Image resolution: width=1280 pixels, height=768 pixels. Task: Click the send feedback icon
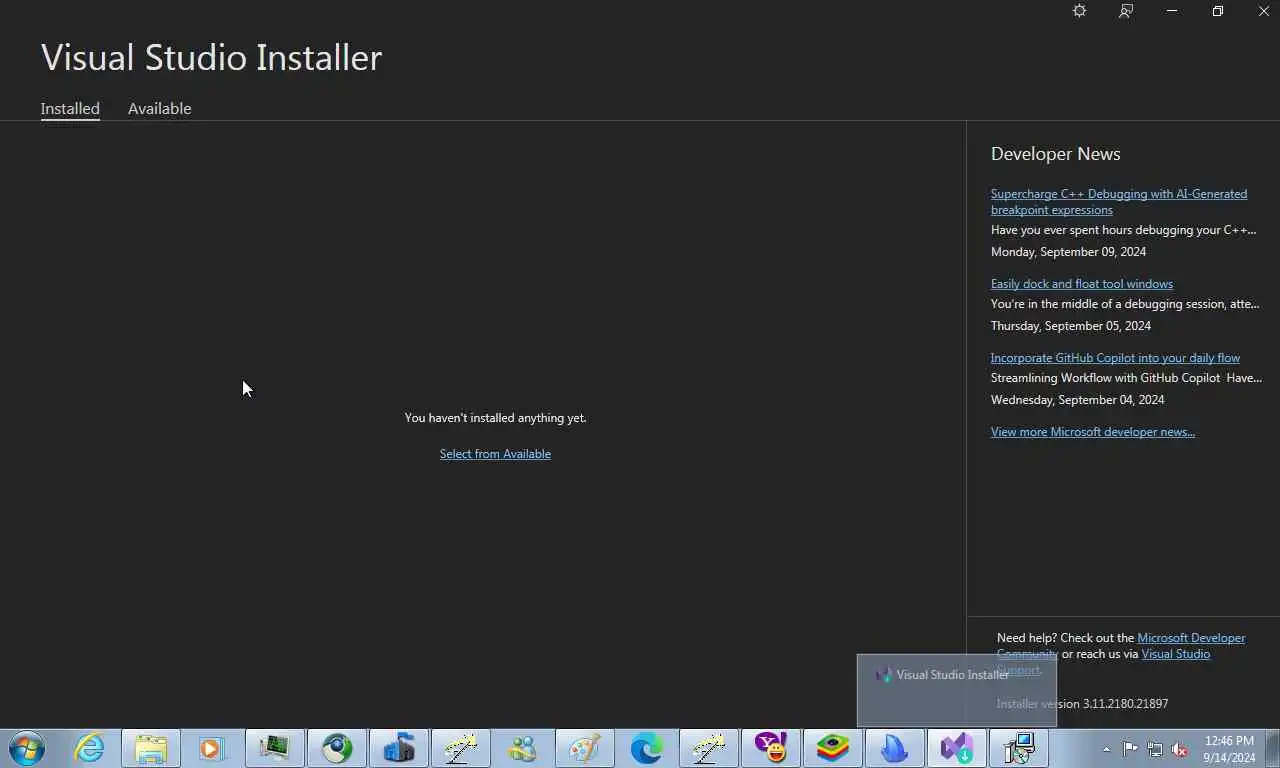[1126, 11]
